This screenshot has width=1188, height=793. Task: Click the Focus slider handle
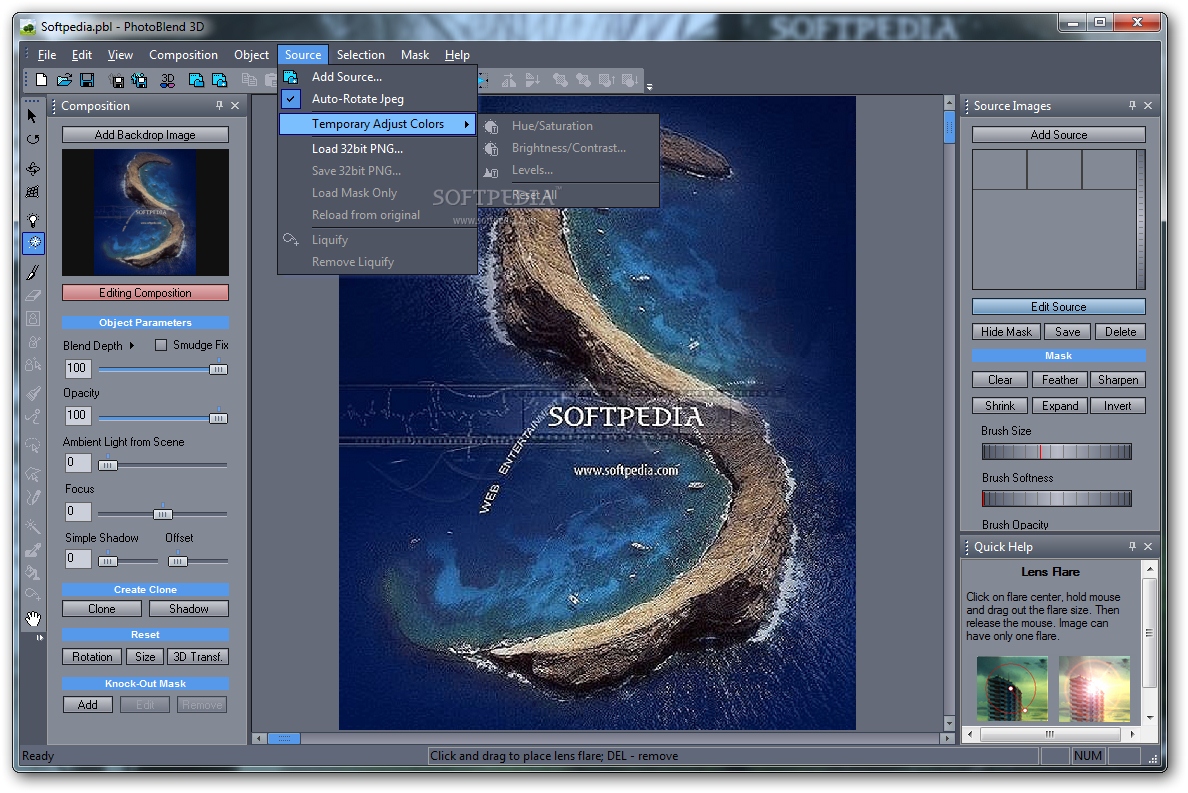click(x=163, y=514)
